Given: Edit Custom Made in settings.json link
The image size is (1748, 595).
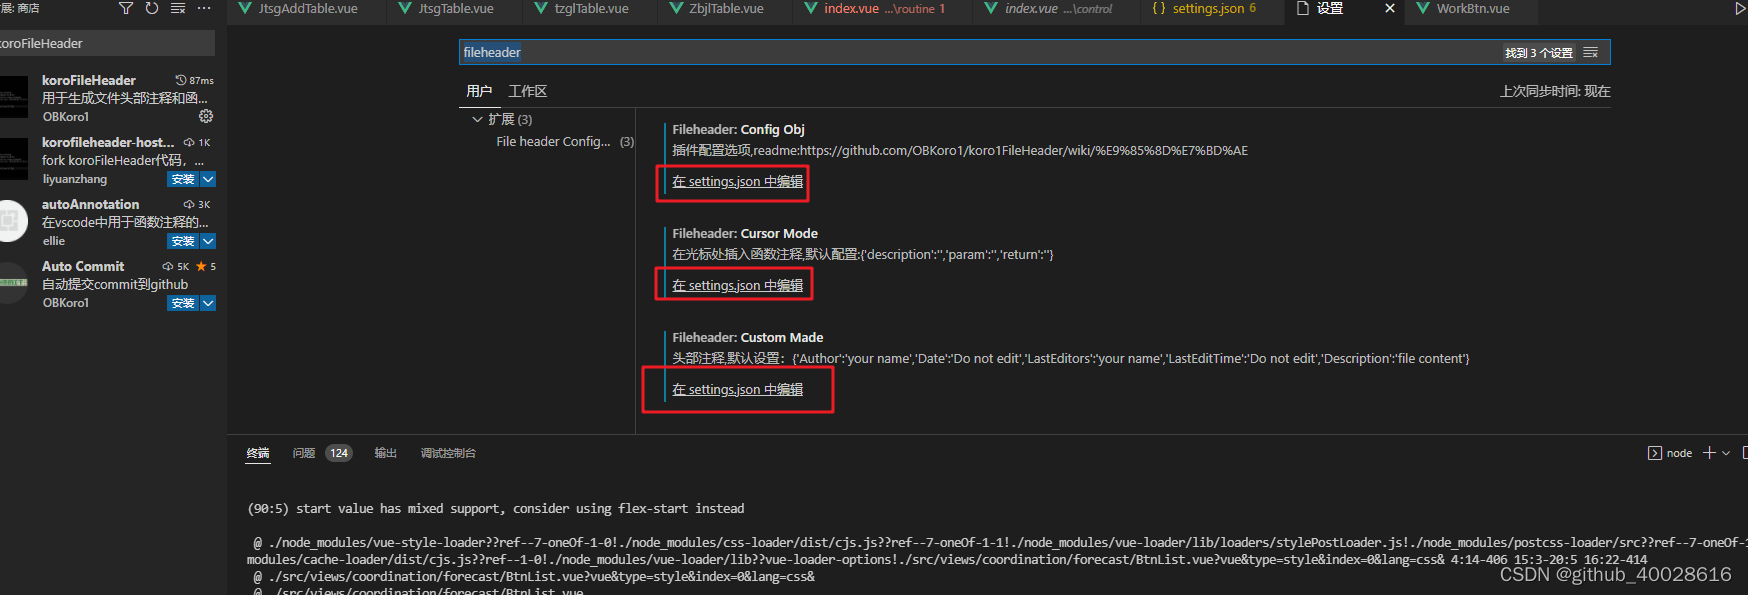Looking at the screenshot, I should (737, 389).
